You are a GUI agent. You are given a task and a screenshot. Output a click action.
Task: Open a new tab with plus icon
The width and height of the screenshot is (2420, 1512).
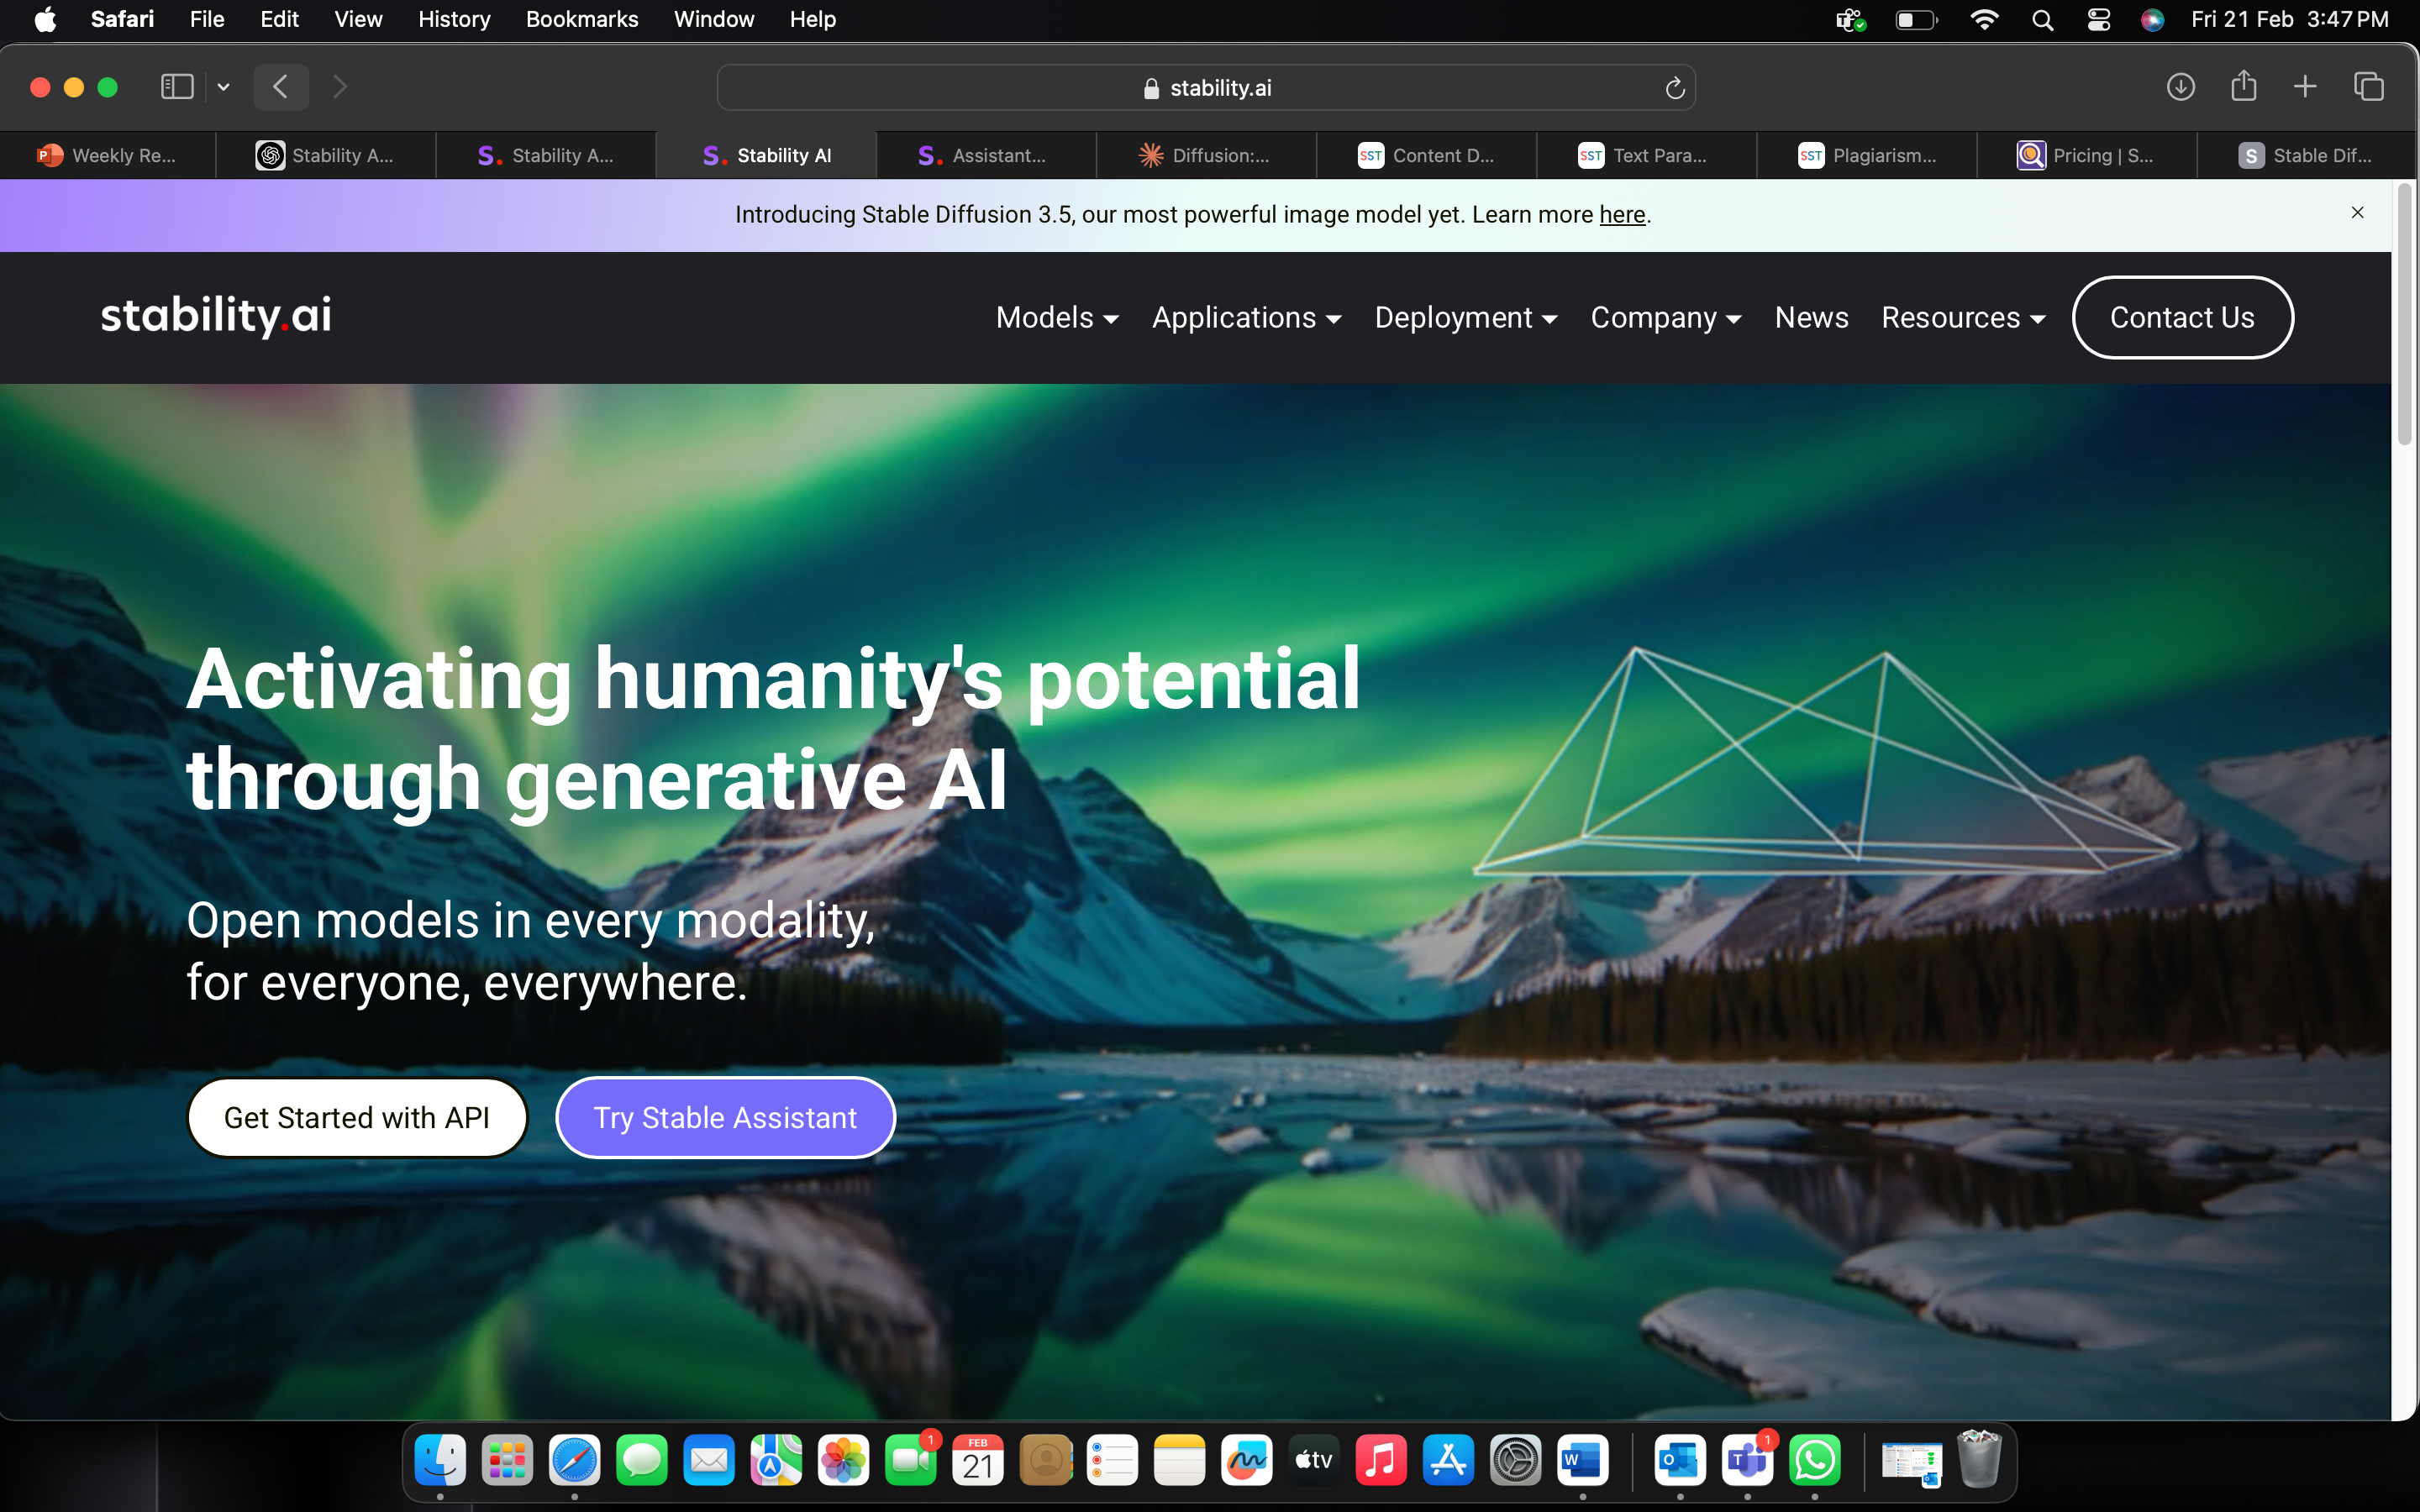(2305, 87)
